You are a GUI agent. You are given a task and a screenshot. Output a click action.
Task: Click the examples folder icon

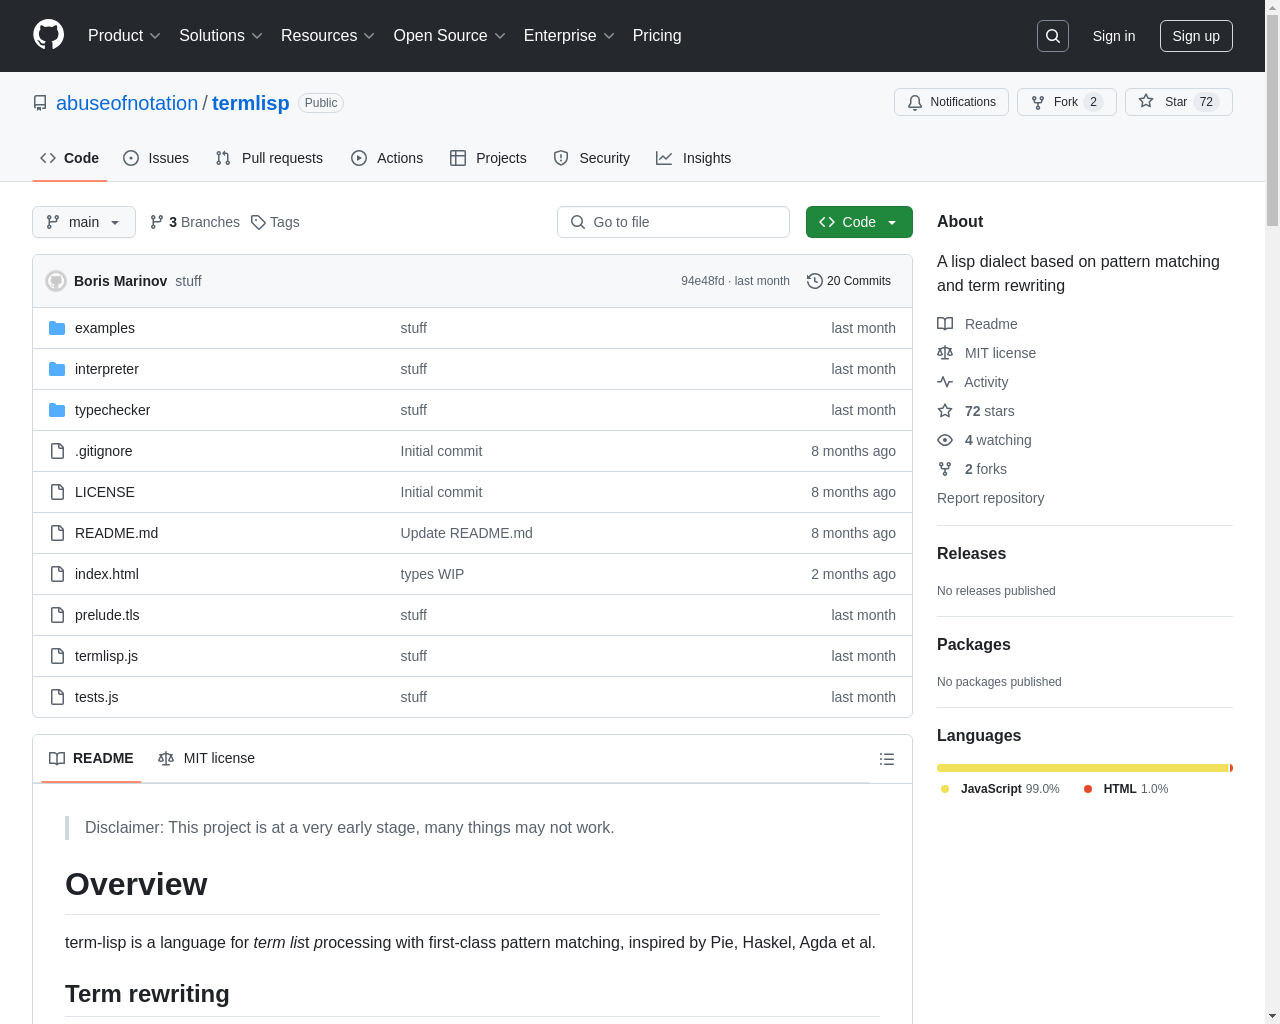[x=57, y=328]
